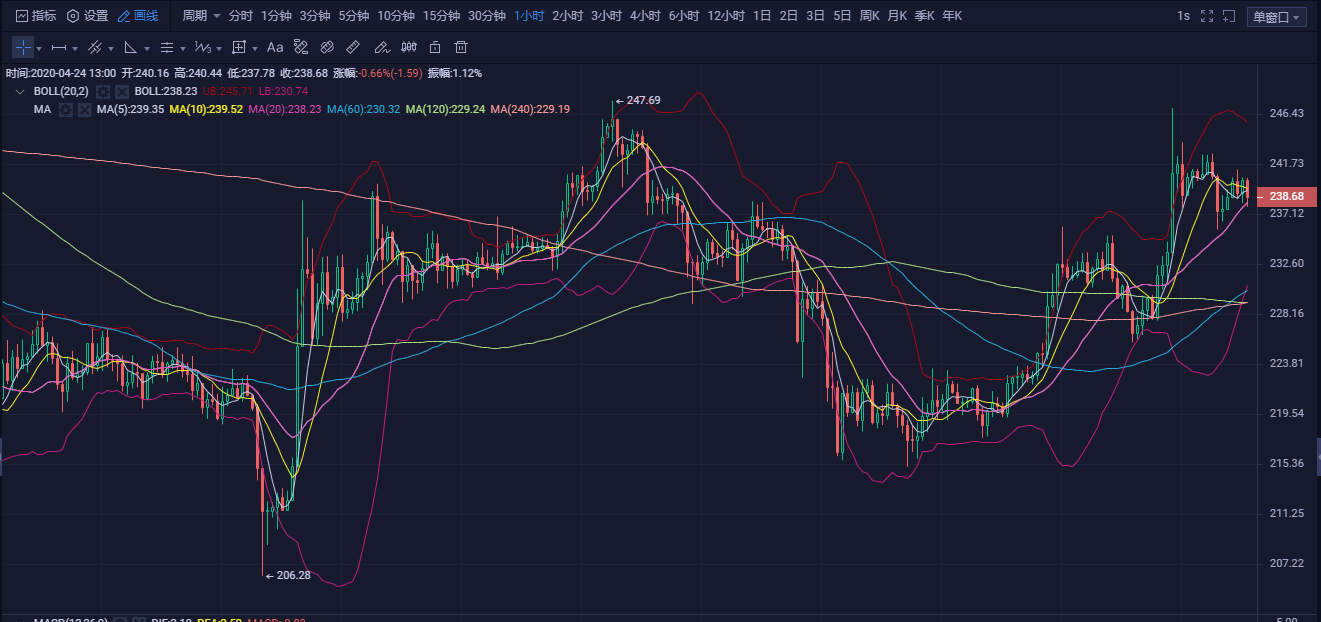
Task: Click the link drawings icon
Action: coord(327,47)
